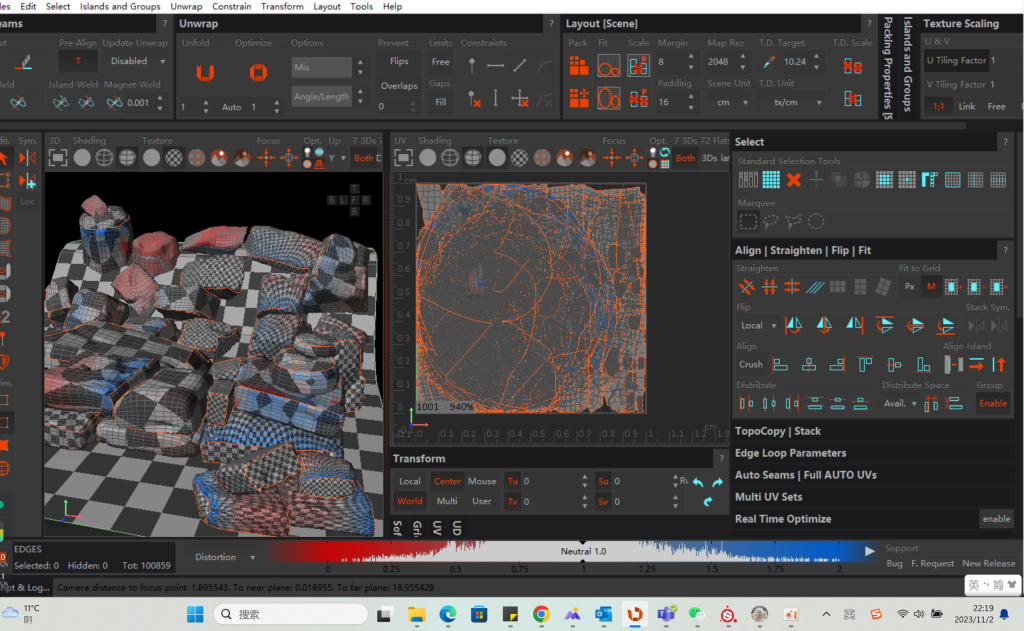Run the Pack islands icon in Layout panel
The width and height of the screenshot is (1024, 631).
[x=579, y=66]
